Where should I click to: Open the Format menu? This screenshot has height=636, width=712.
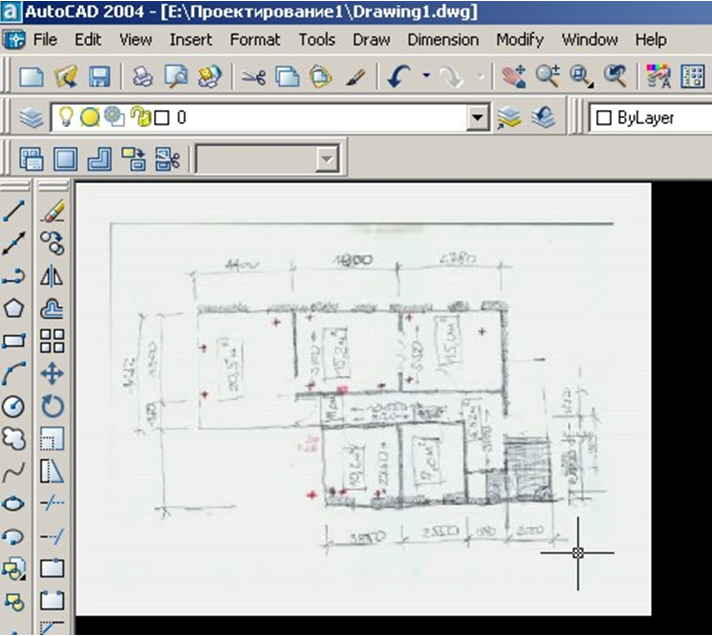[x=255, y=40]
